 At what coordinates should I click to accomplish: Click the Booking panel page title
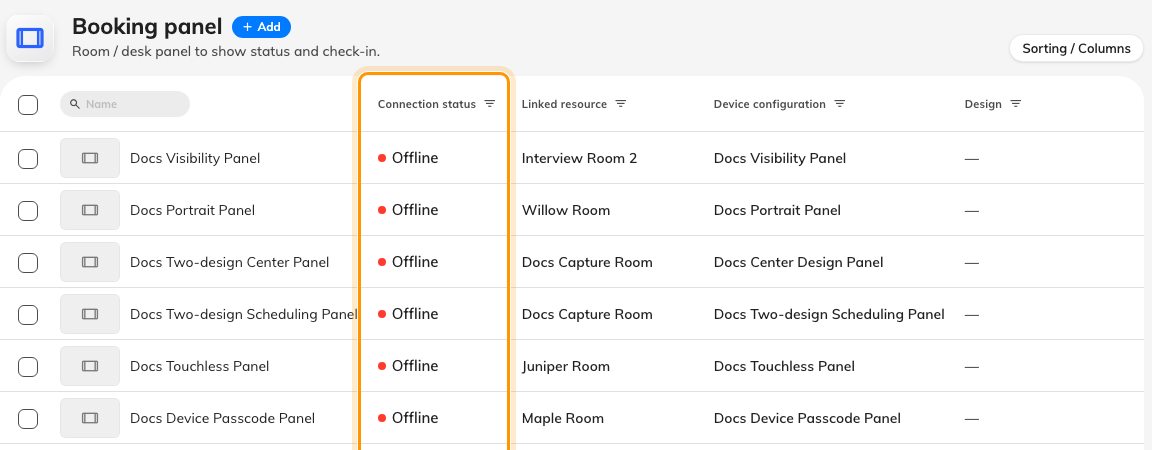coord(147,26)
